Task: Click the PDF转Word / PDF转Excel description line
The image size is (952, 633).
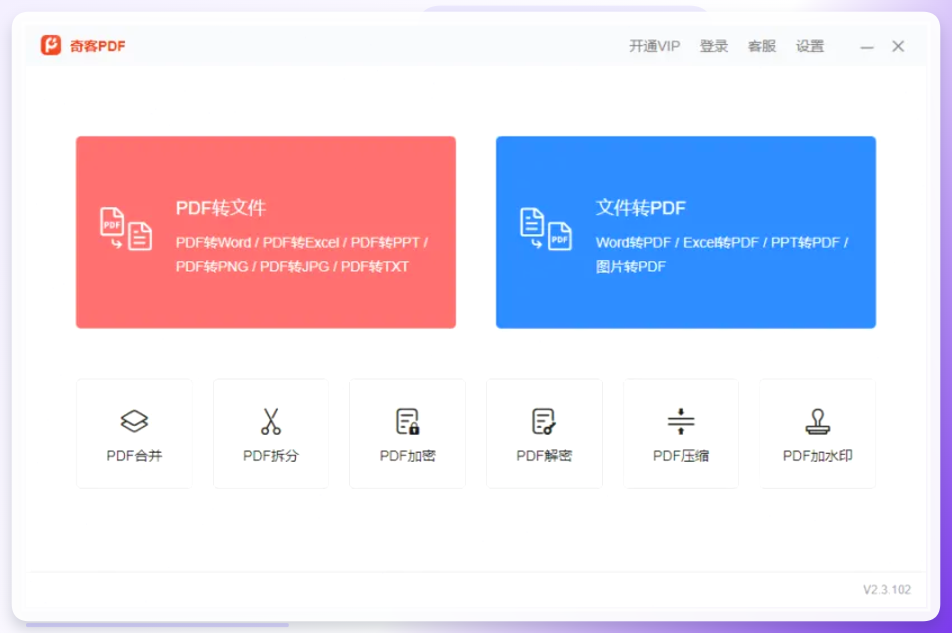Action: click(302, 243)
